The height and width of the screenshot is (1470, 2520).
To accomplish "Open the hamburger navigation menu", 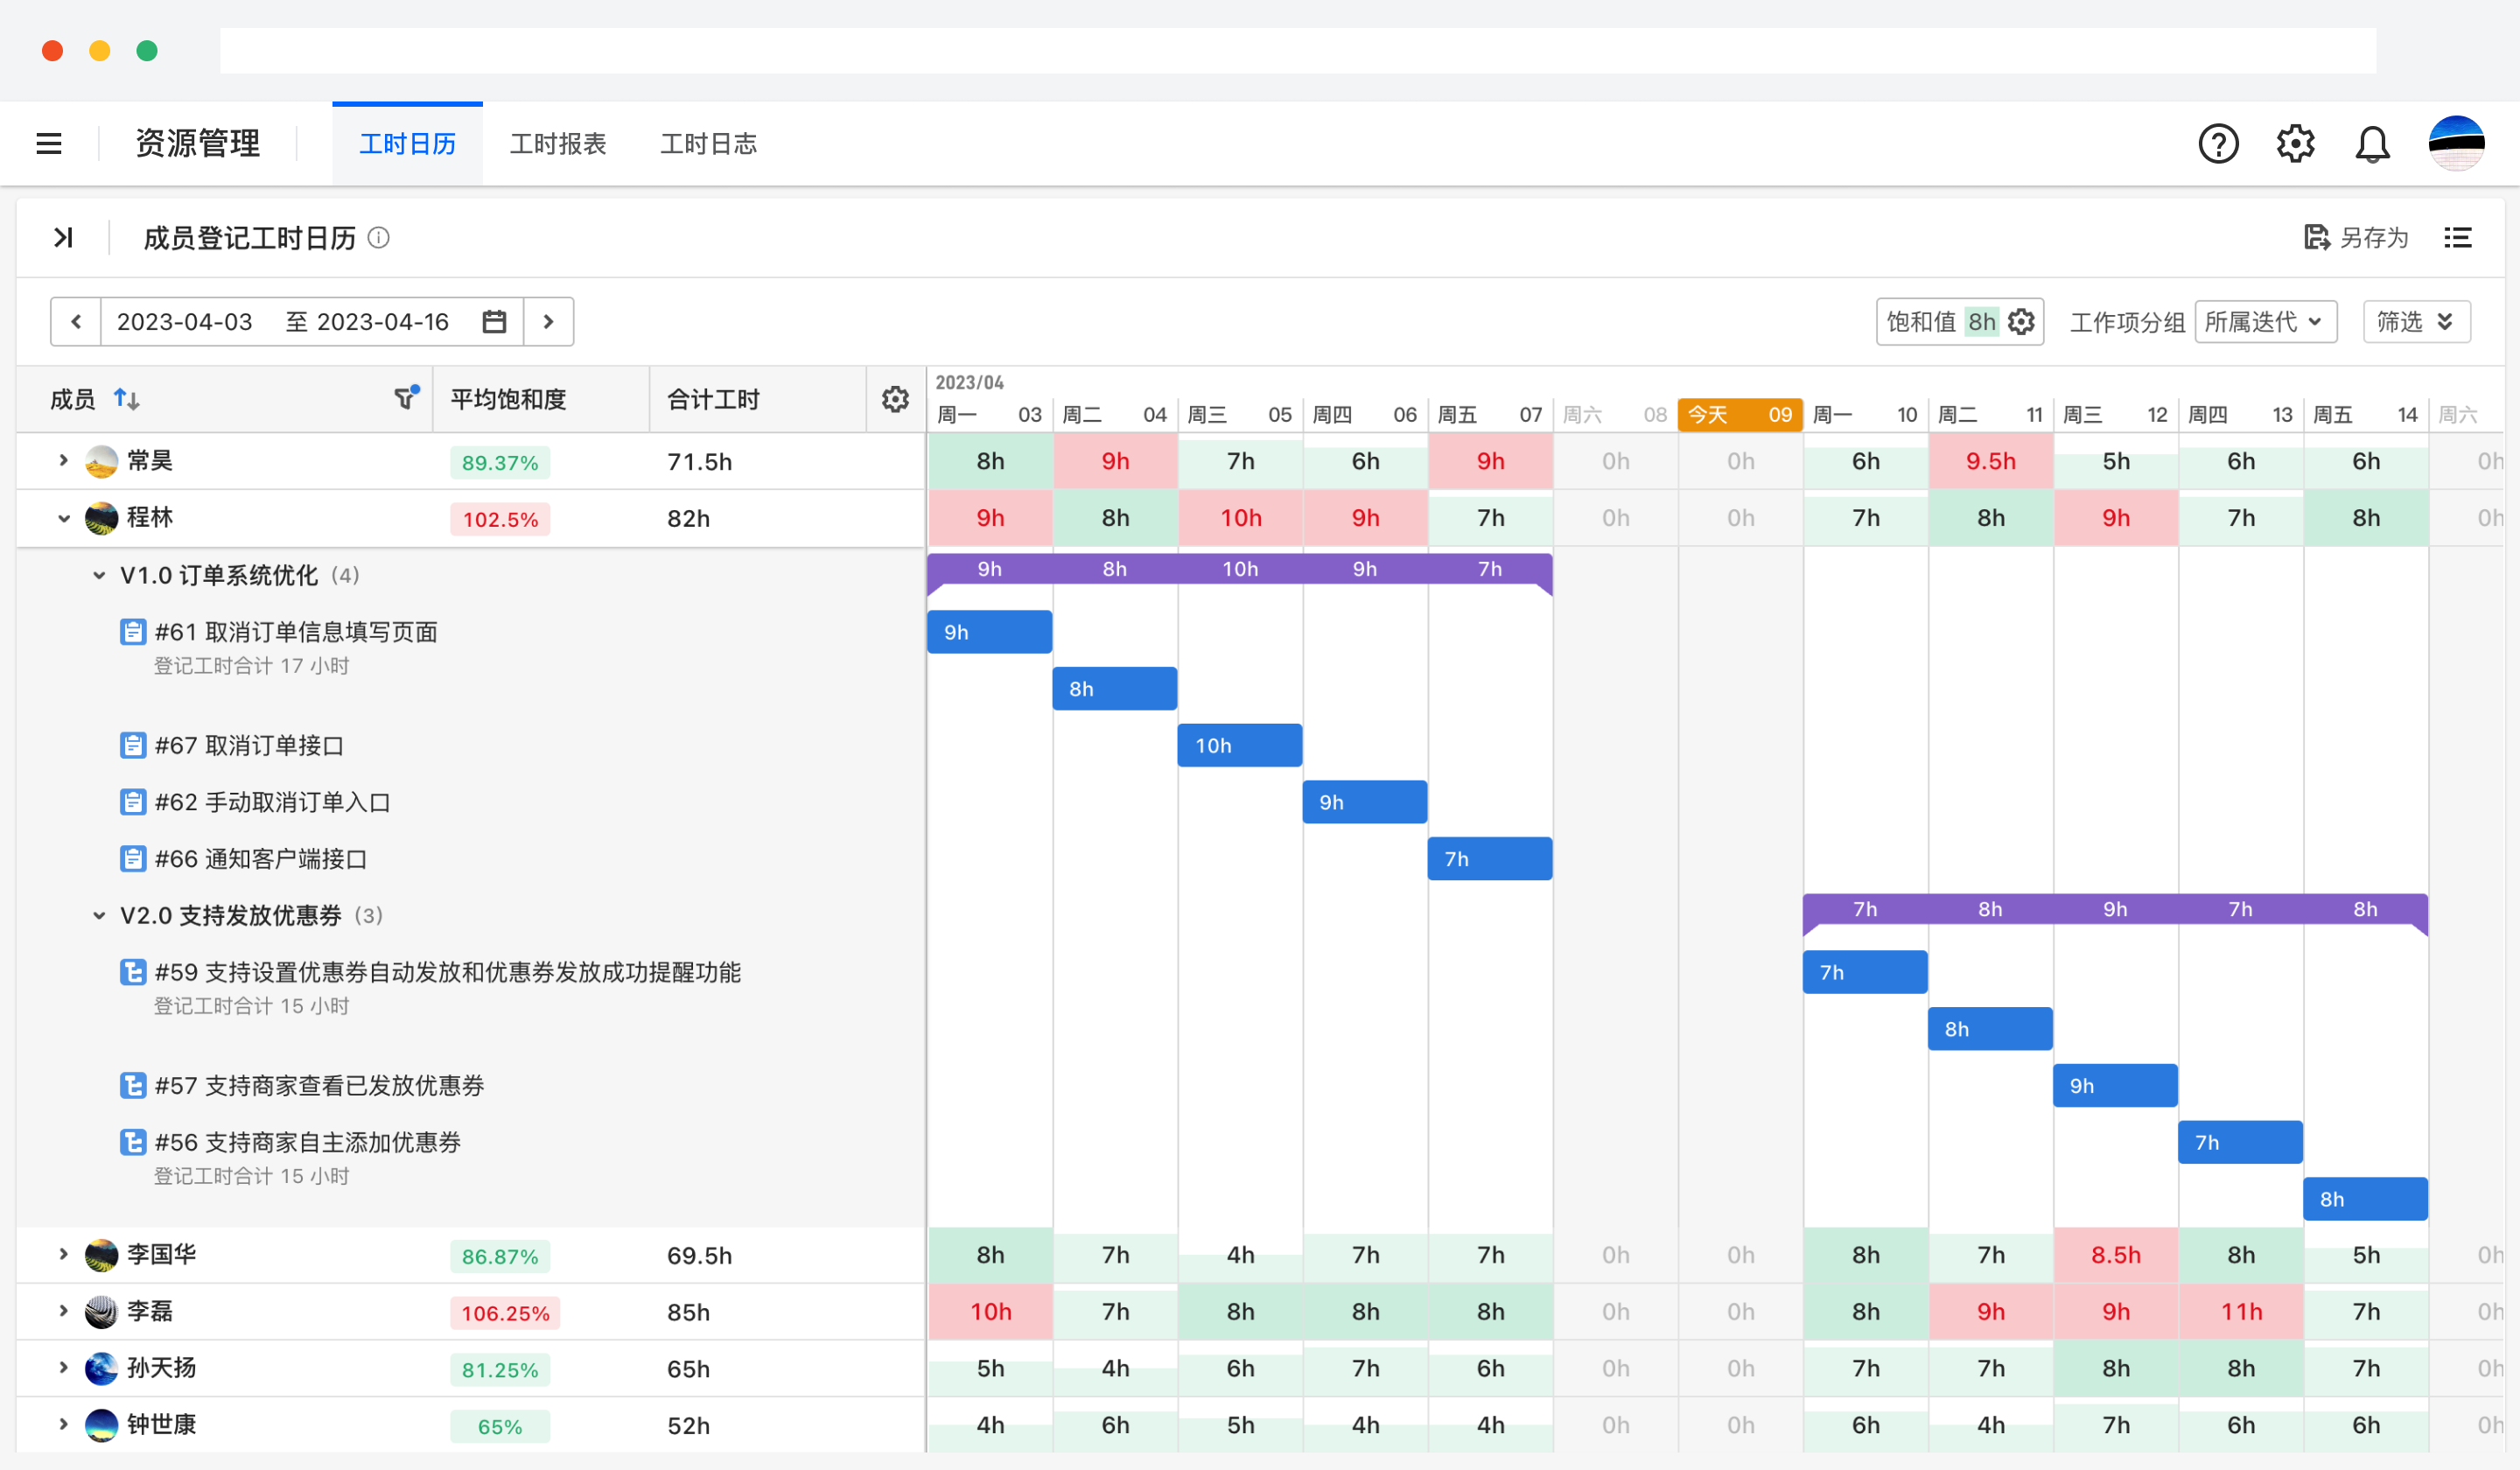I will tap(48, 144).
